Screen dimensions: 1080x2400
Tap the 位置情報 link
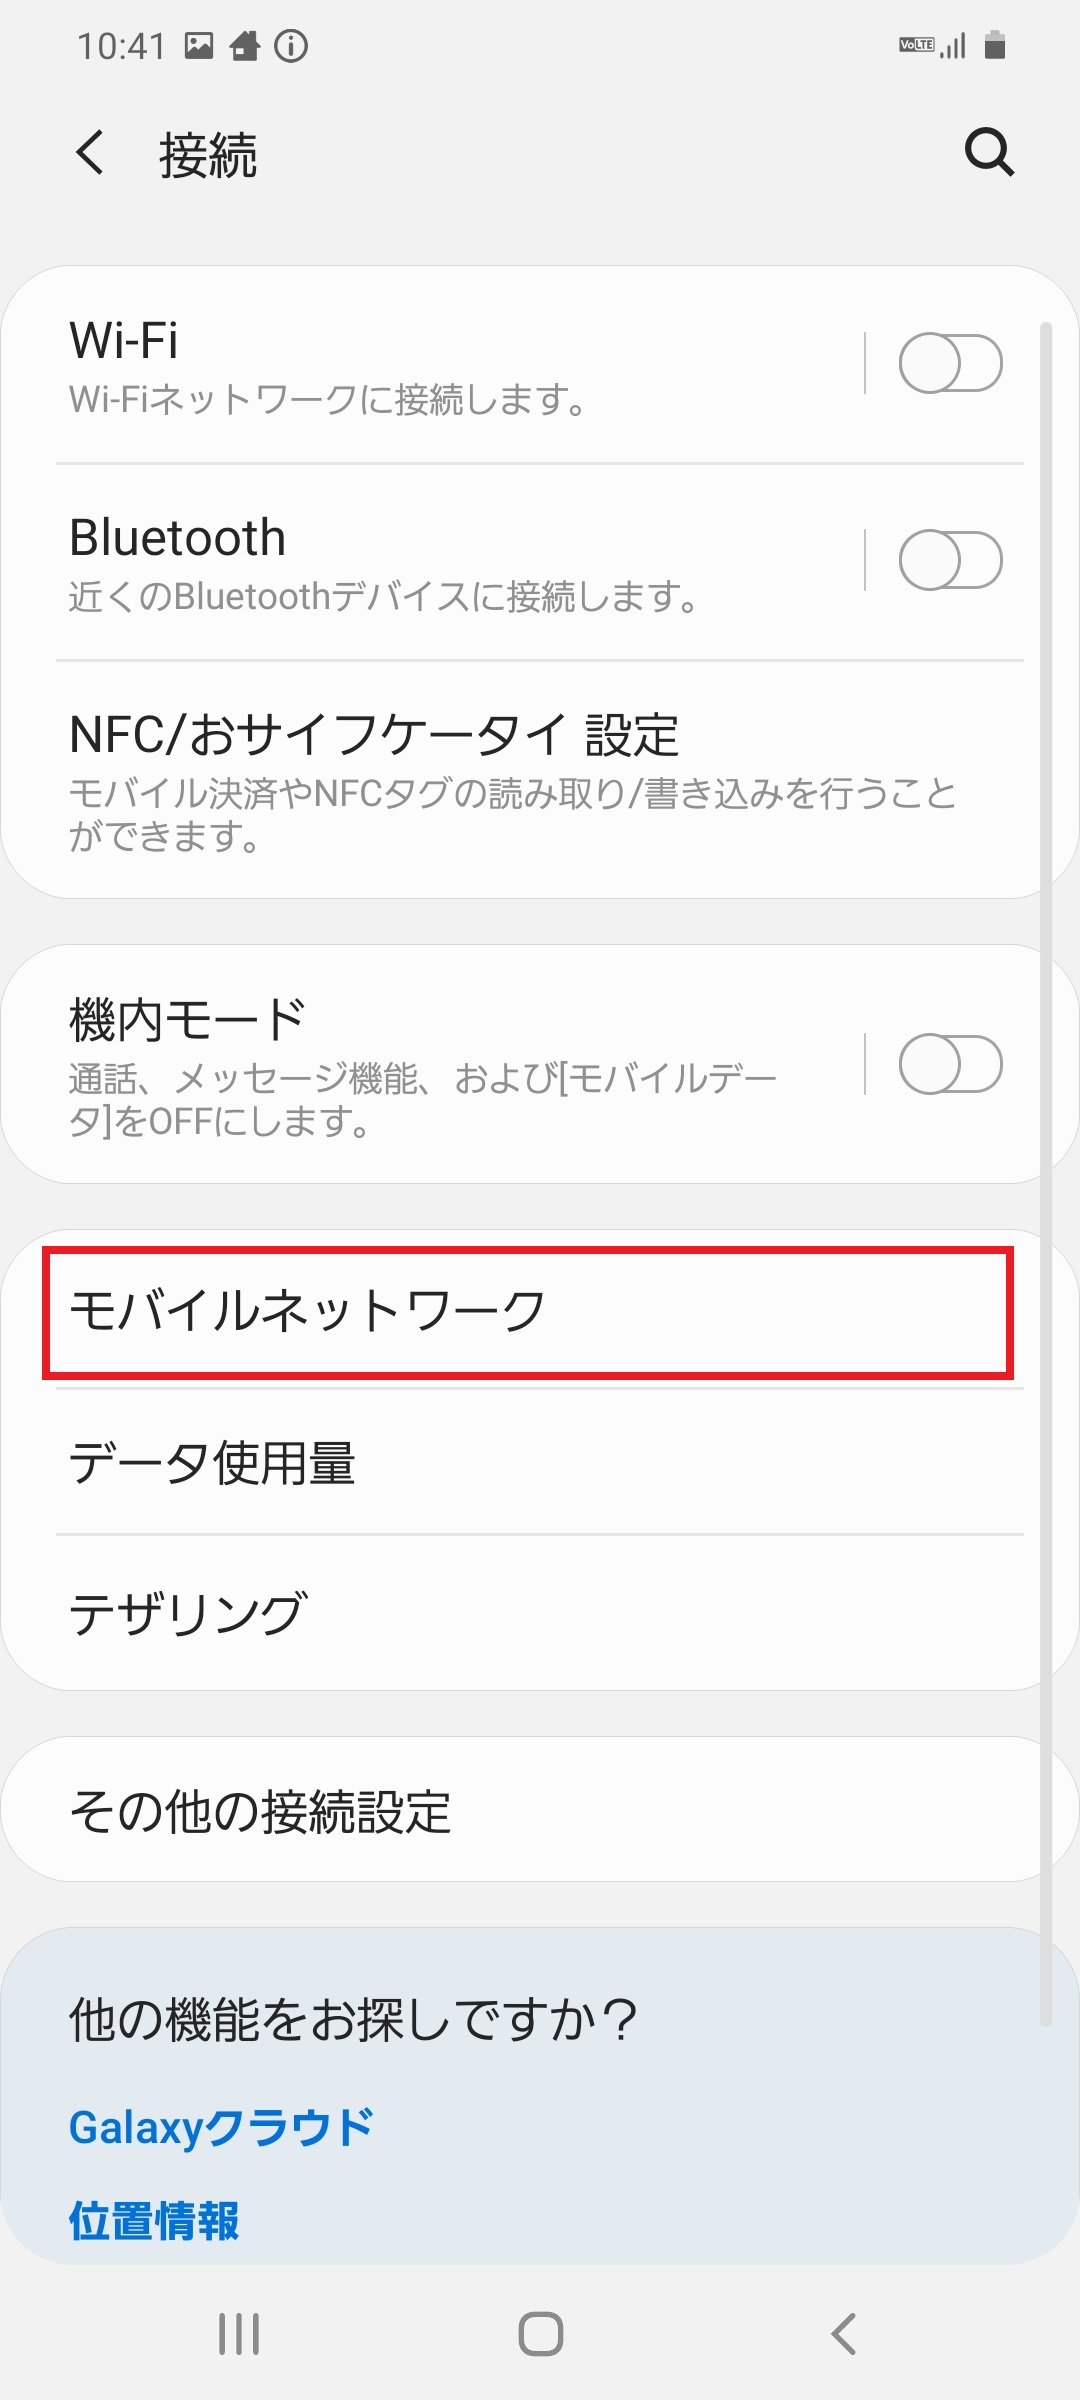[155, 2222]
